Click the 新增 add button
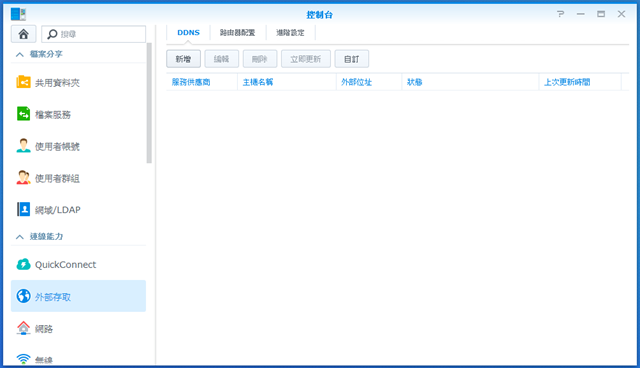640x368 pixels. click(183, 59)
